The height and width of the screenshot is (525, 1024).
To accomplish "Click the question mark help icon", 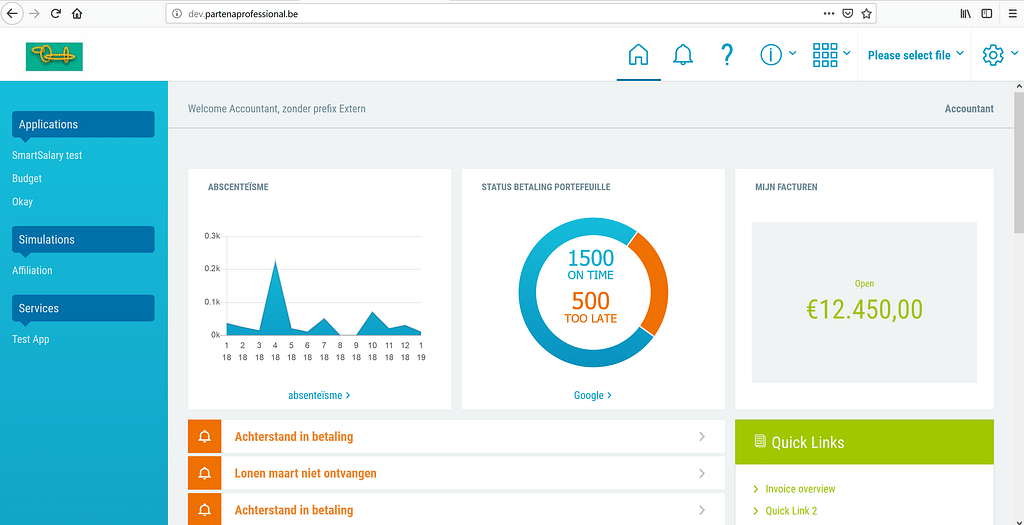I will pos(727,55).
